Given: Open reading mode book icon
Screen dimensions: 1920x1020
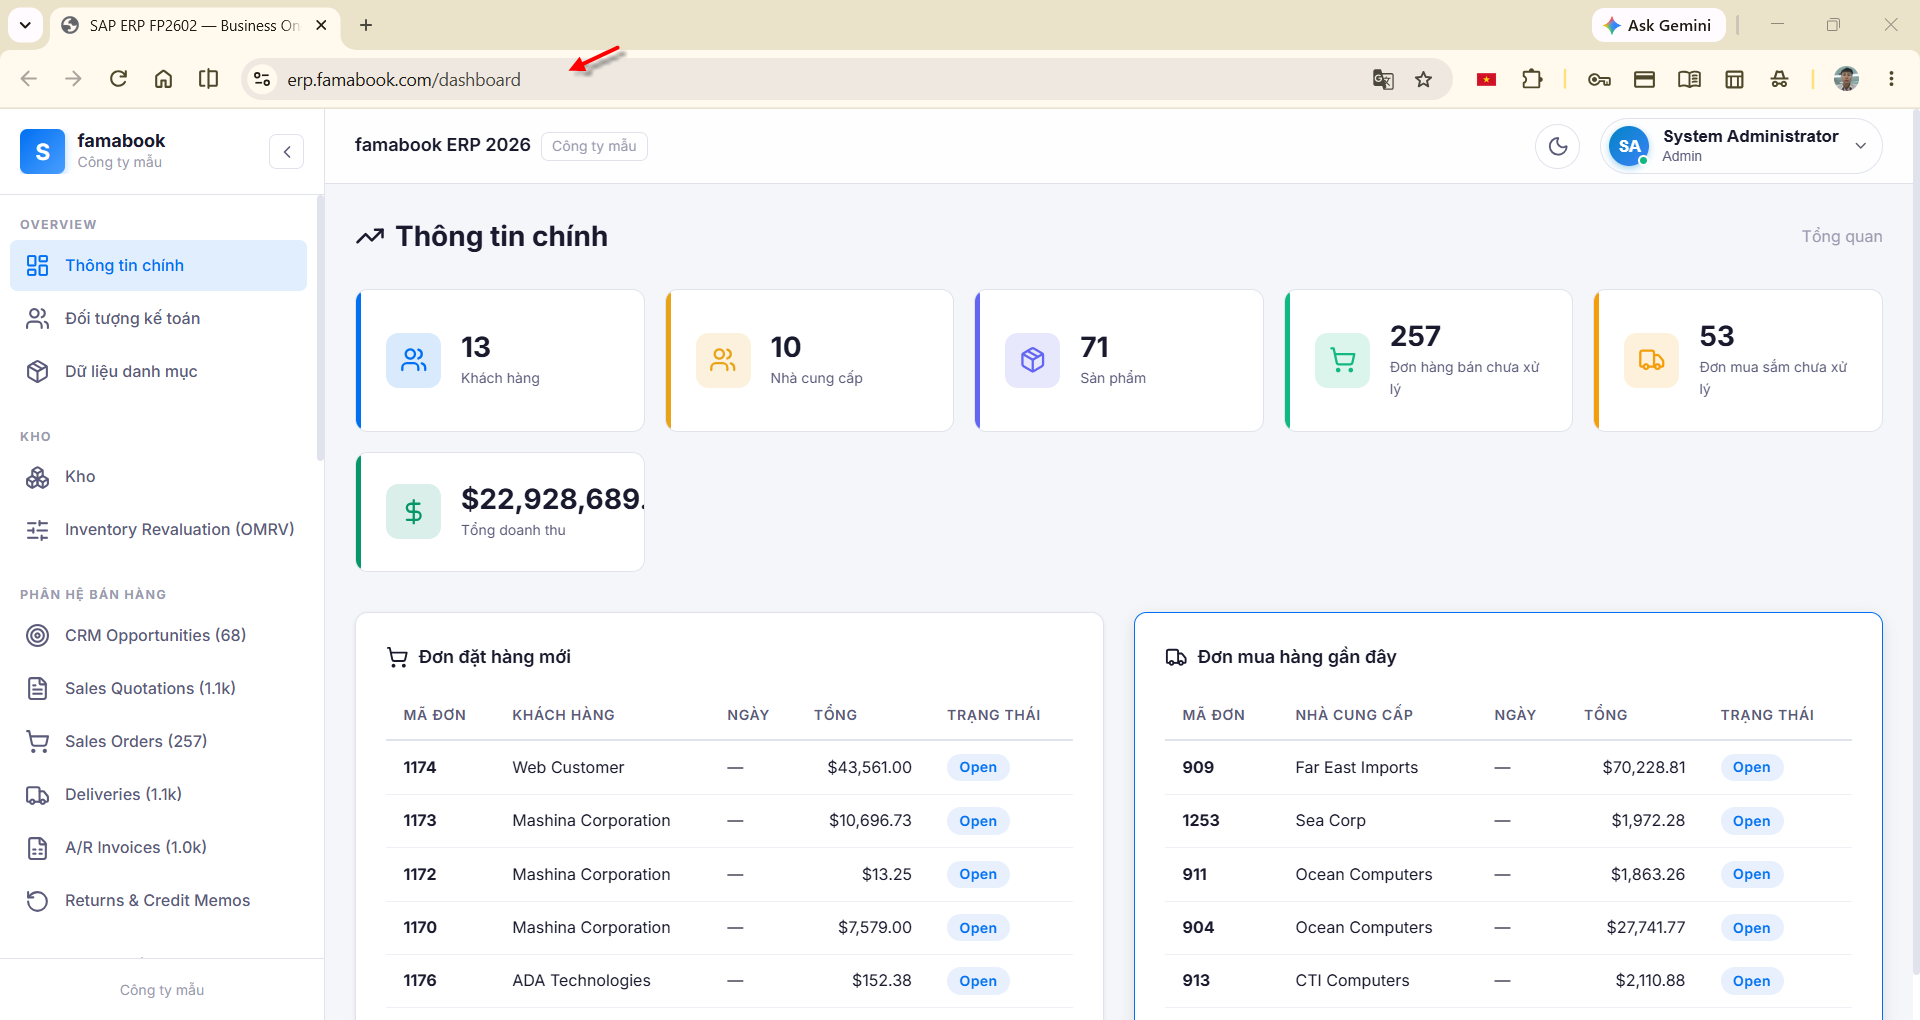Looking at the screenshot, I should [1689, 79].
